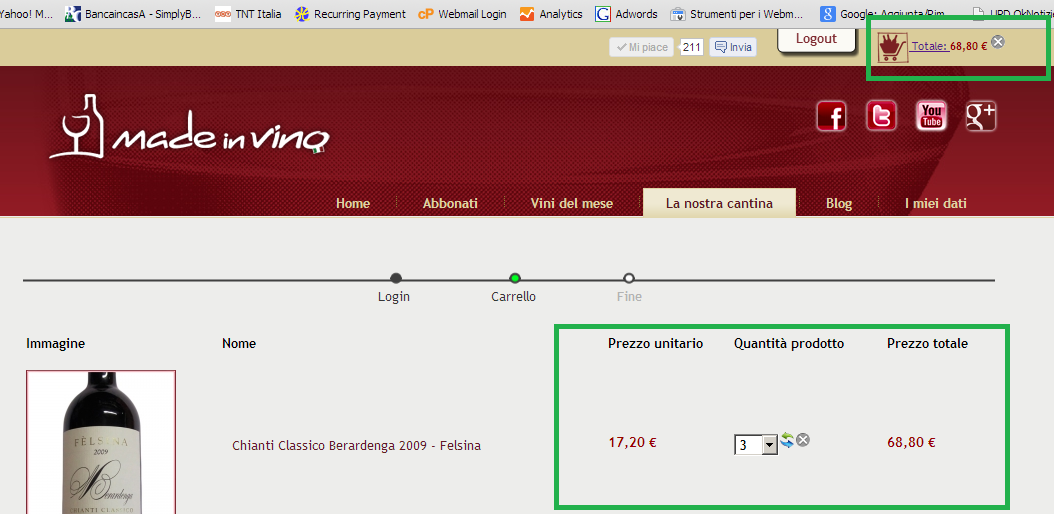
Task: Click the Login step marker
Action: [x=395, y=278]
